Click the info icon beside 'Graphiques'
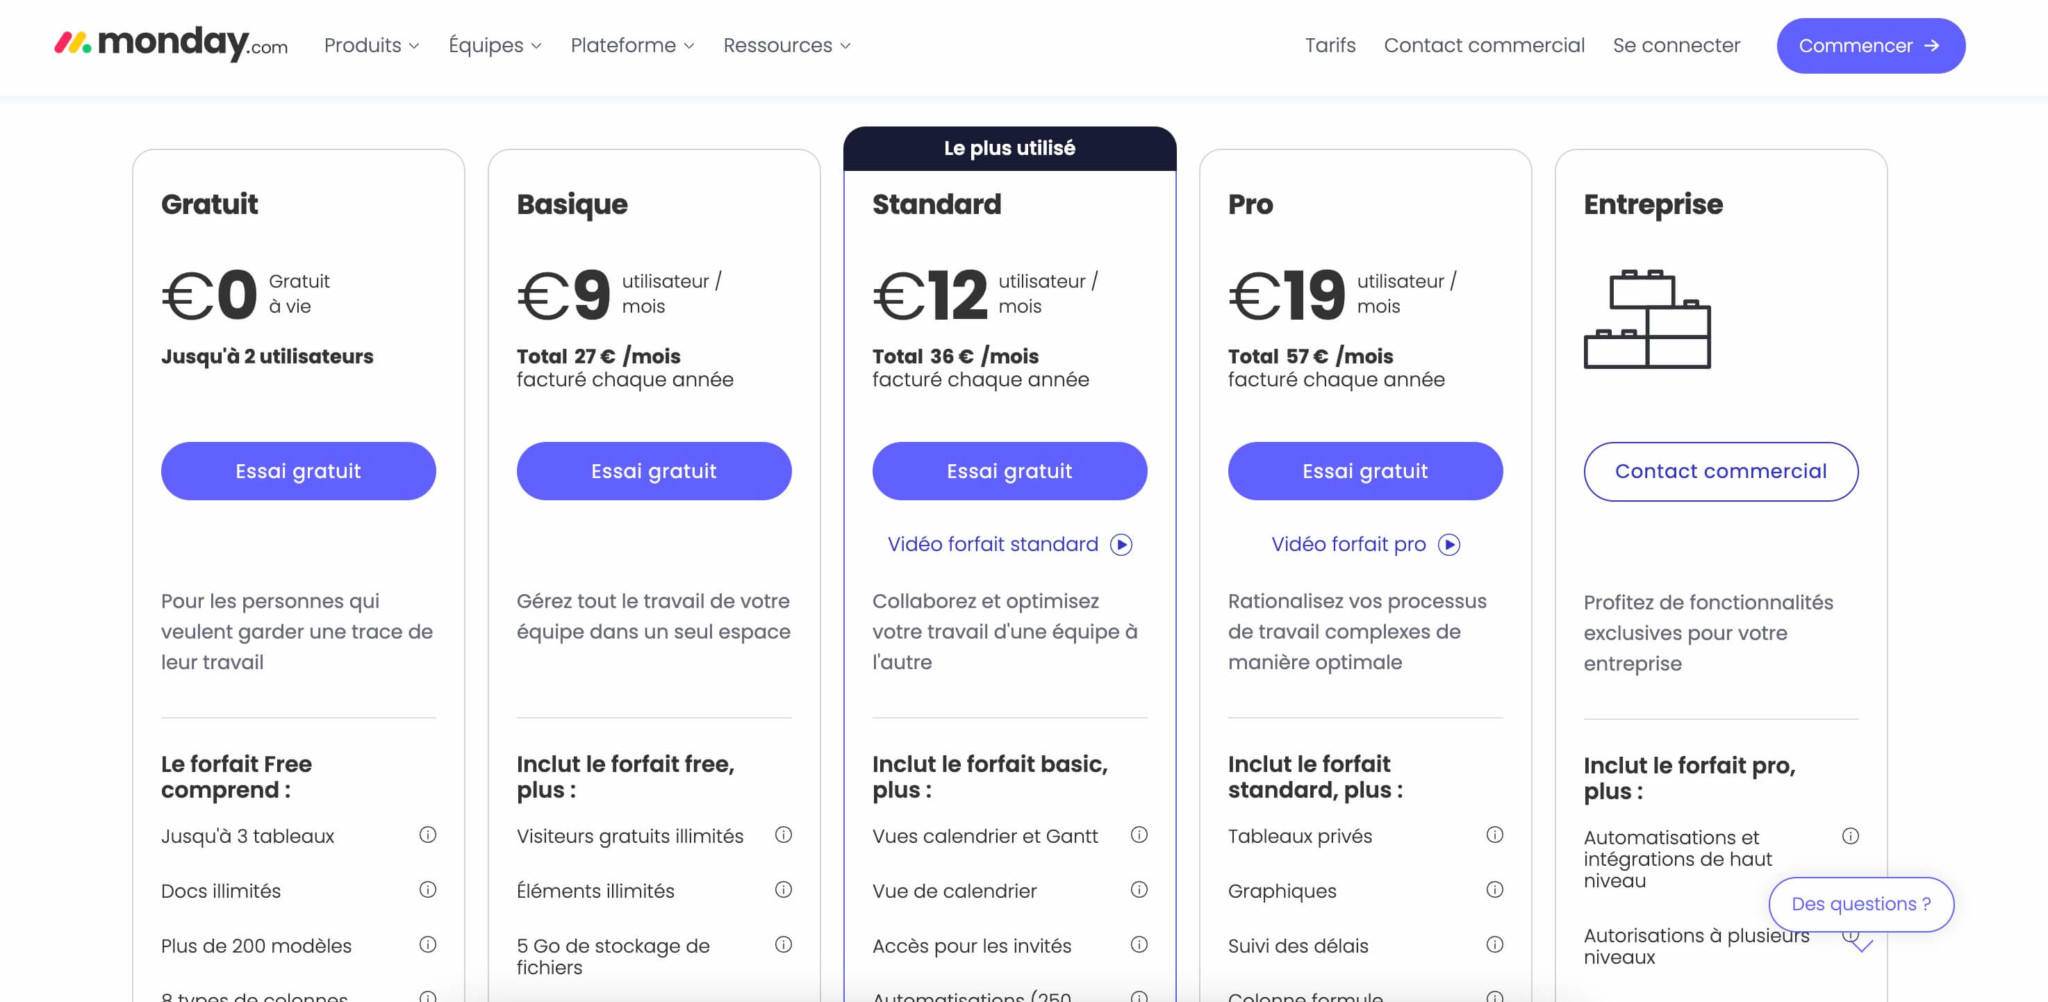The height and width of the screenshot is (1002, 2048). point(1495,889)
